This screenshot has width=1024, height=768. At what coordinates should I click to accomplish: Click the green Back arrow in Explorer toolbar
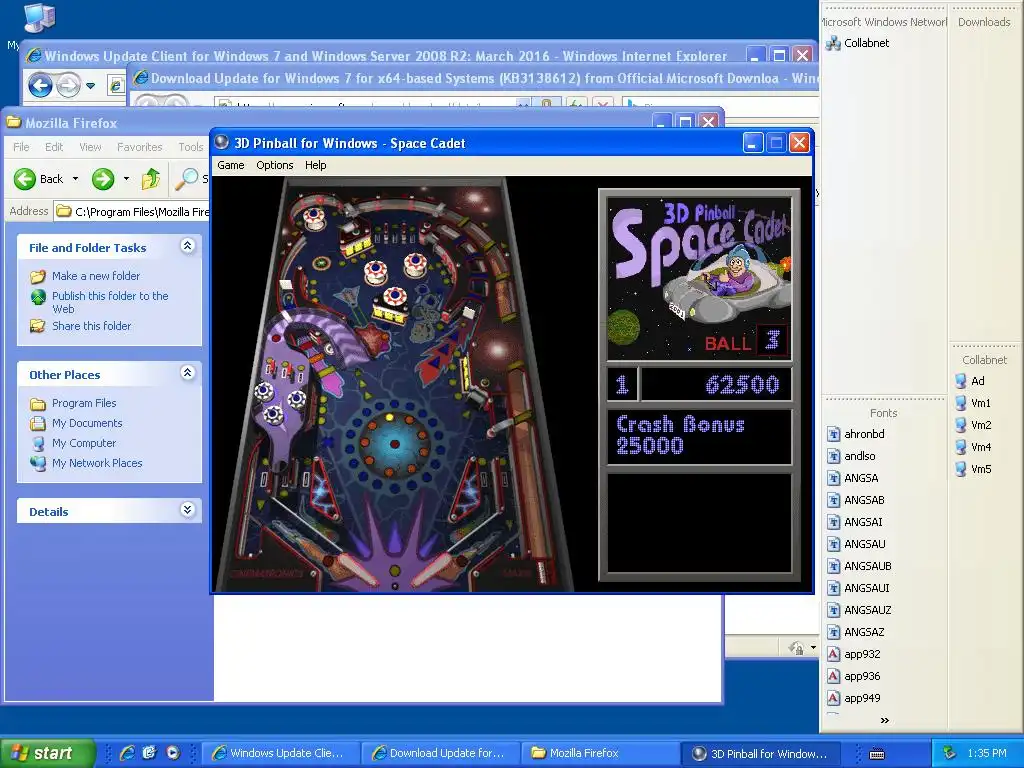tap(25, 179)
